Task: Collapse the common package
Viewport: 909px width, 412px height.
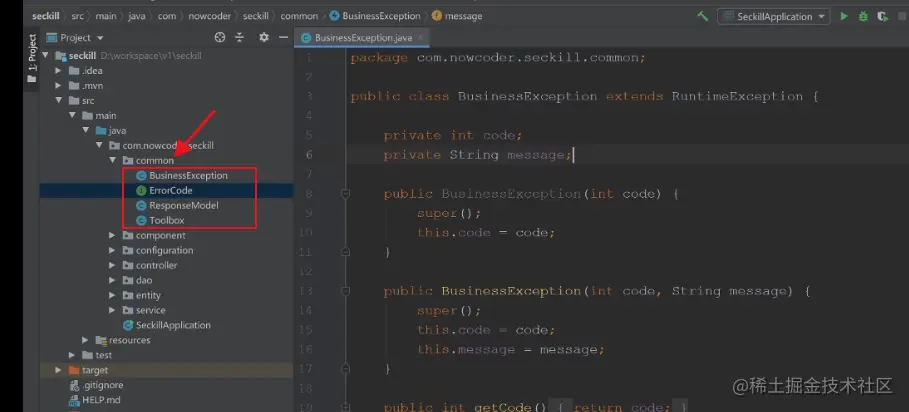Action: click(113, 161)
